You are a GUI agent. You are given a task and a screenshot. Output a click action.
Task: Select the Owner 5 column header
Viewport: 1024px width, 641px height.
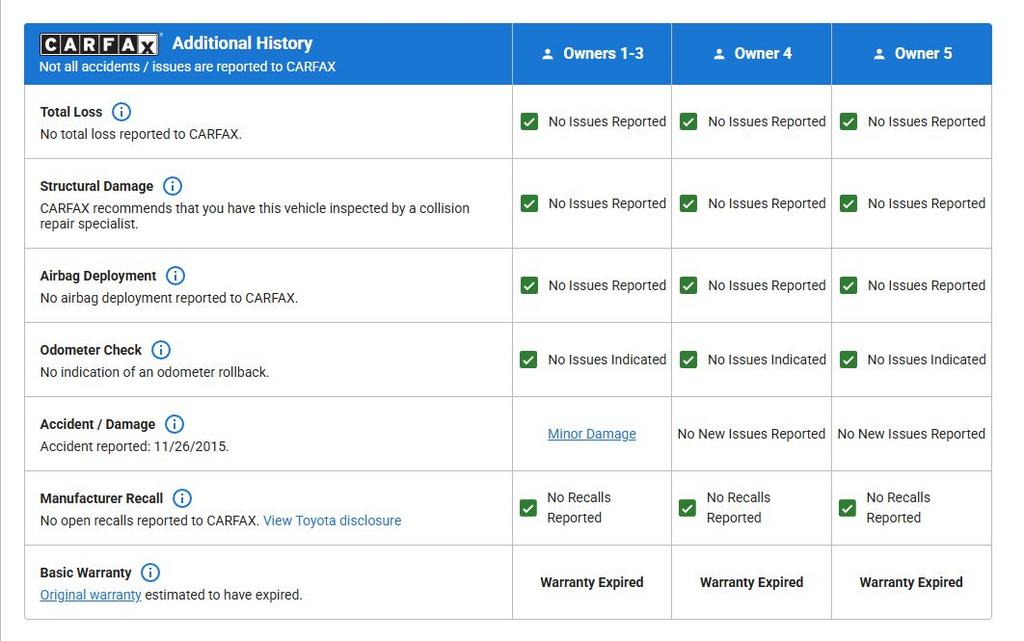(x=912, y=54)
